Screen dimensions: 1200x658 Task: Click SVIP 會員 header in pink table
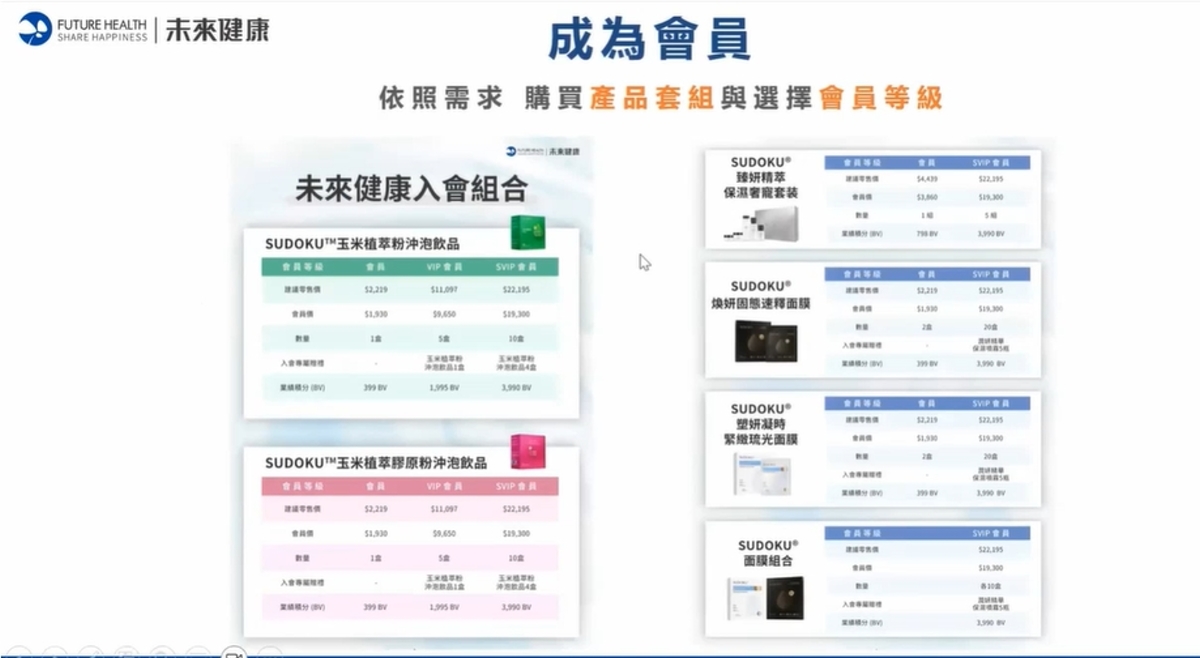516,486
